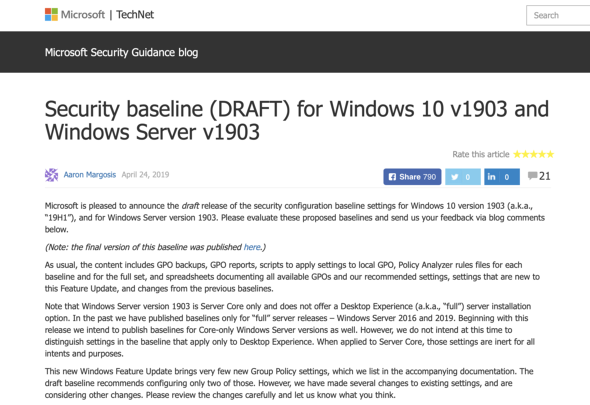Rate article with first star
Image resolution: width=590 pixels, height=405 pixels.
(x=517, y=154)
